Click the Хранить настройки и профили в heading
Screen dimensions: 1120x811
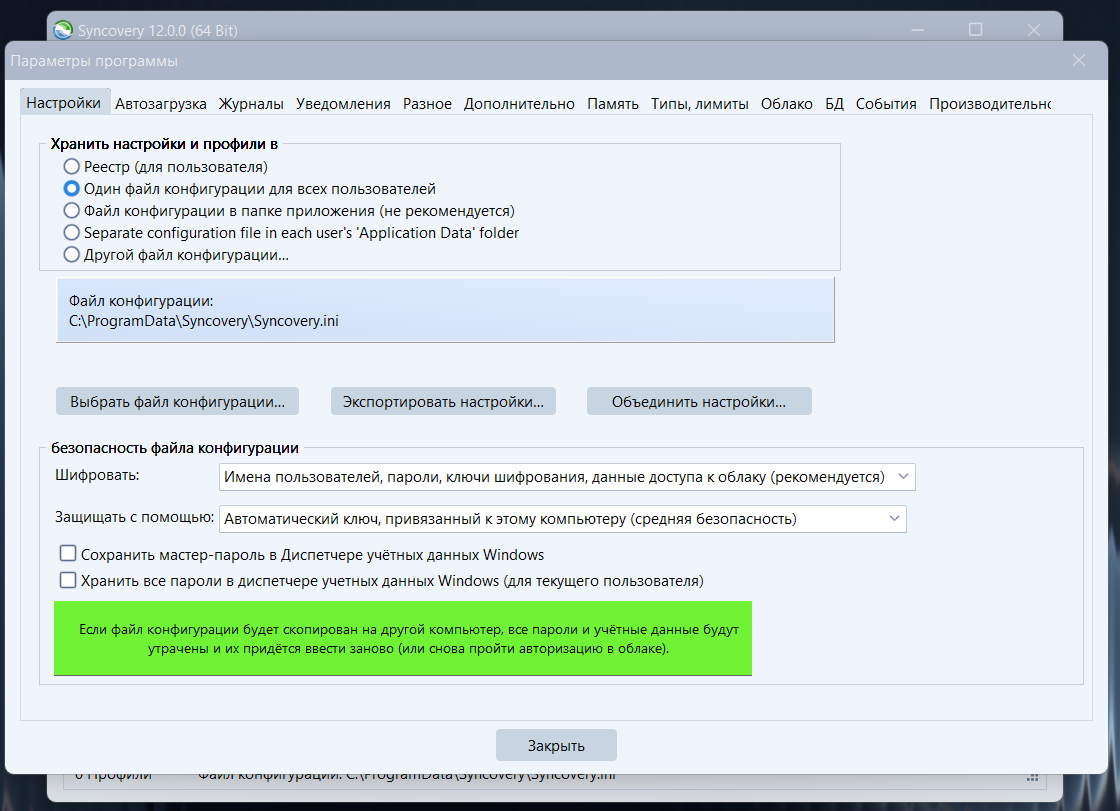164,144
